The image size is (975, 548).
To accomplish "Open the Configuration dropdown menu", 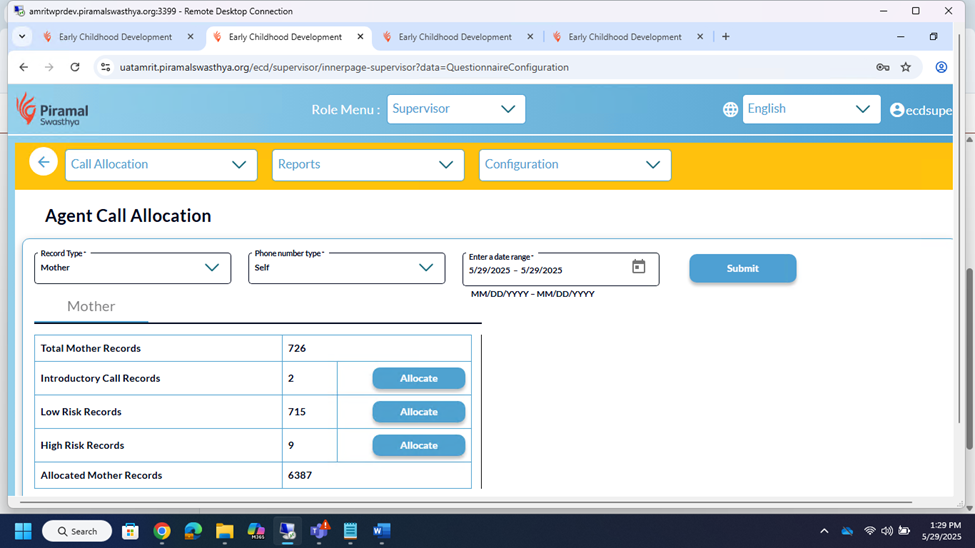I will [x=574, y=165].
